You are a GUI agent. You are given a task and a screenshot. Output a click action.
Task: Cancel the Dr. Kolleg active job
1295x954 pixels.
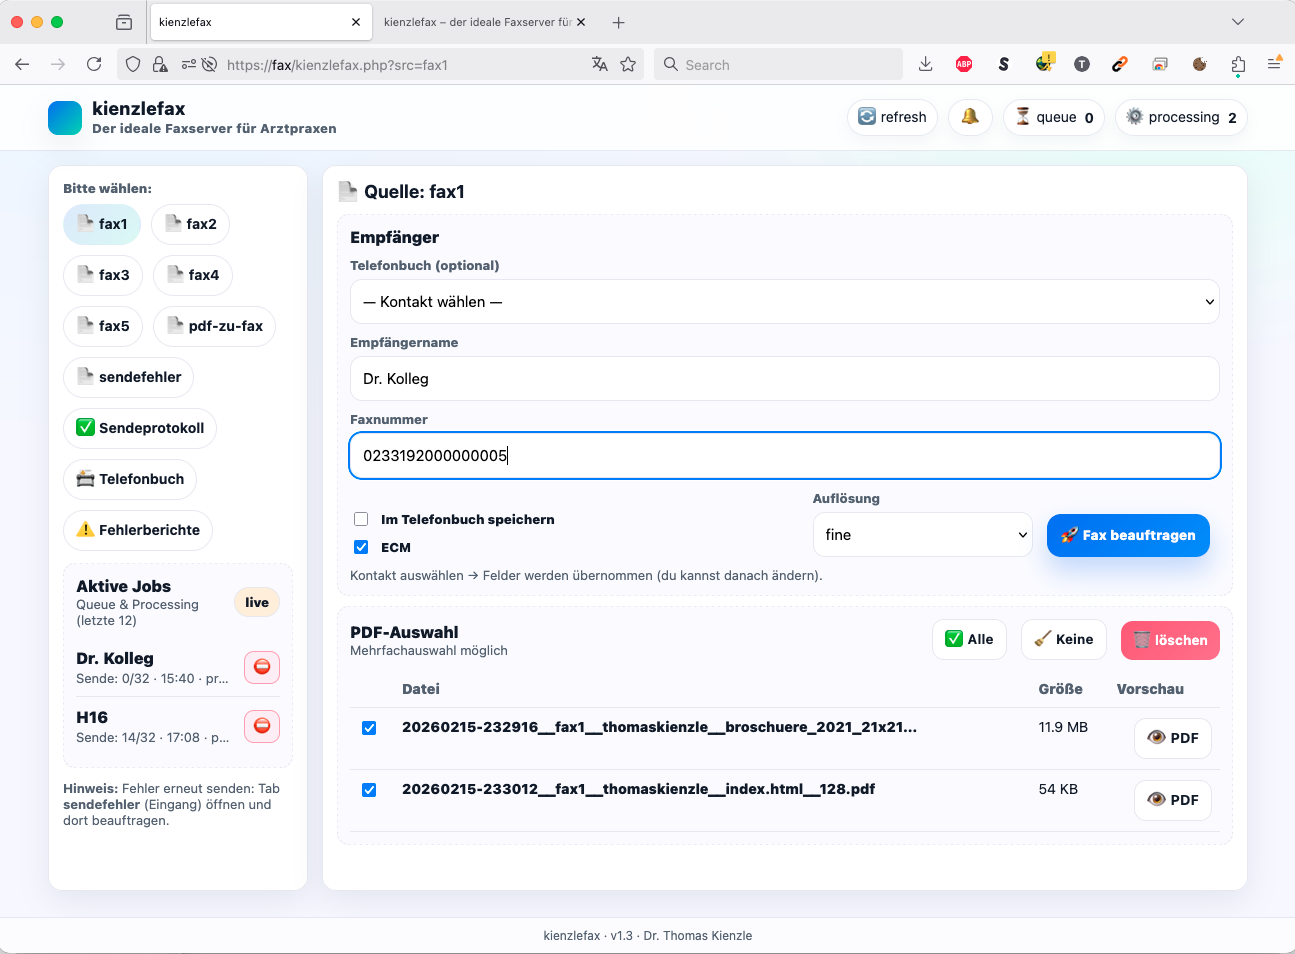[262, 667]
